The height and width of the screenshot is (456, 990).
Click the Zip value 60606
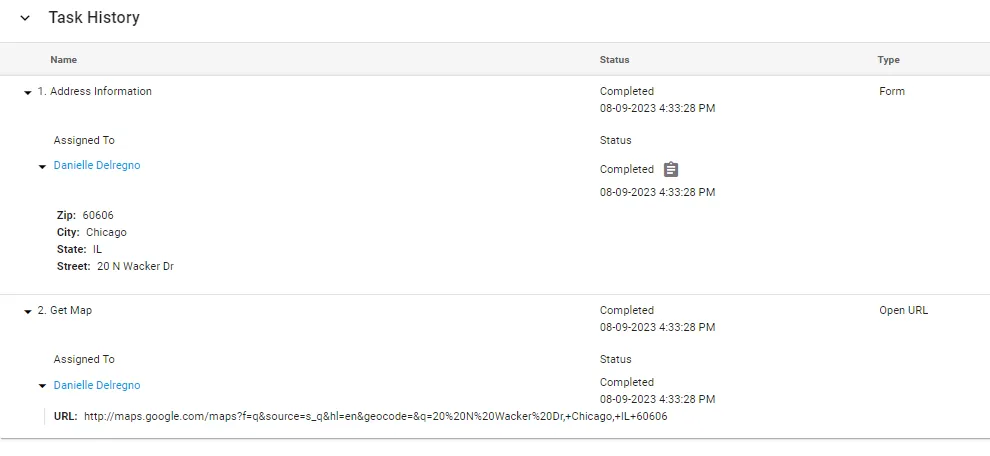(98, 215)
